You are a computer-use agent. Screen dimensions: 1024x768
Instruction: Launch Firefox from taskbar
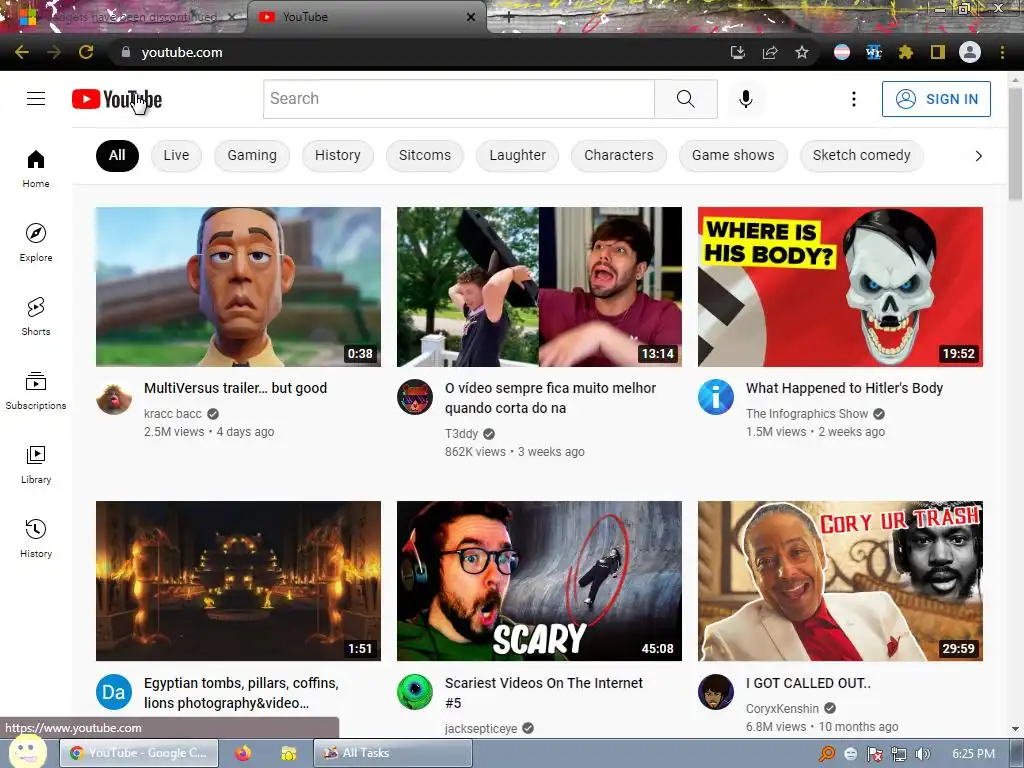pyautogui.click(x=243, y=753)
